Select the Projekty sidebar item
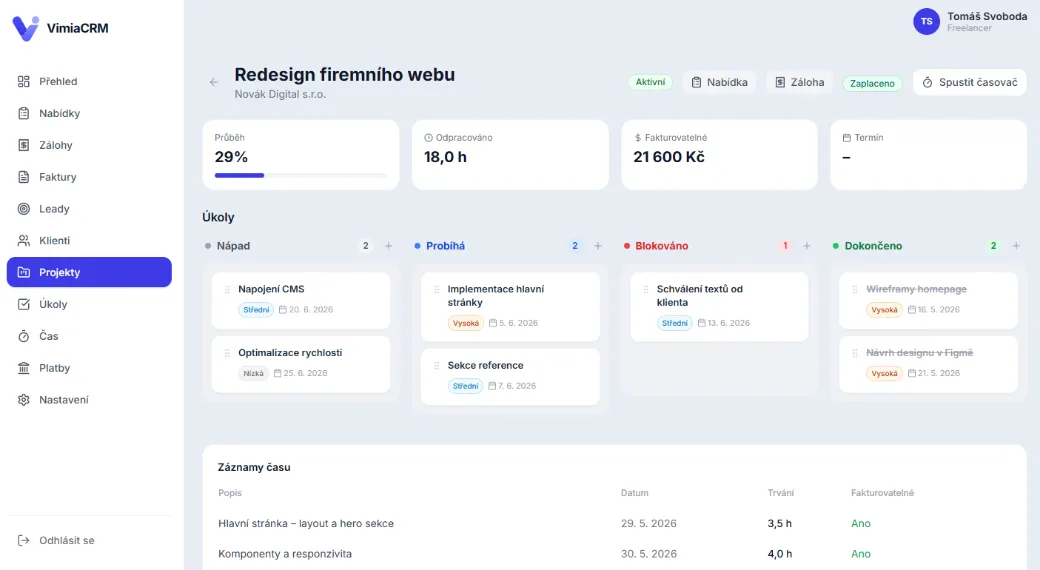Viewport: 1040px width, 570px height. pyautogui.click(x=89, y=272)
